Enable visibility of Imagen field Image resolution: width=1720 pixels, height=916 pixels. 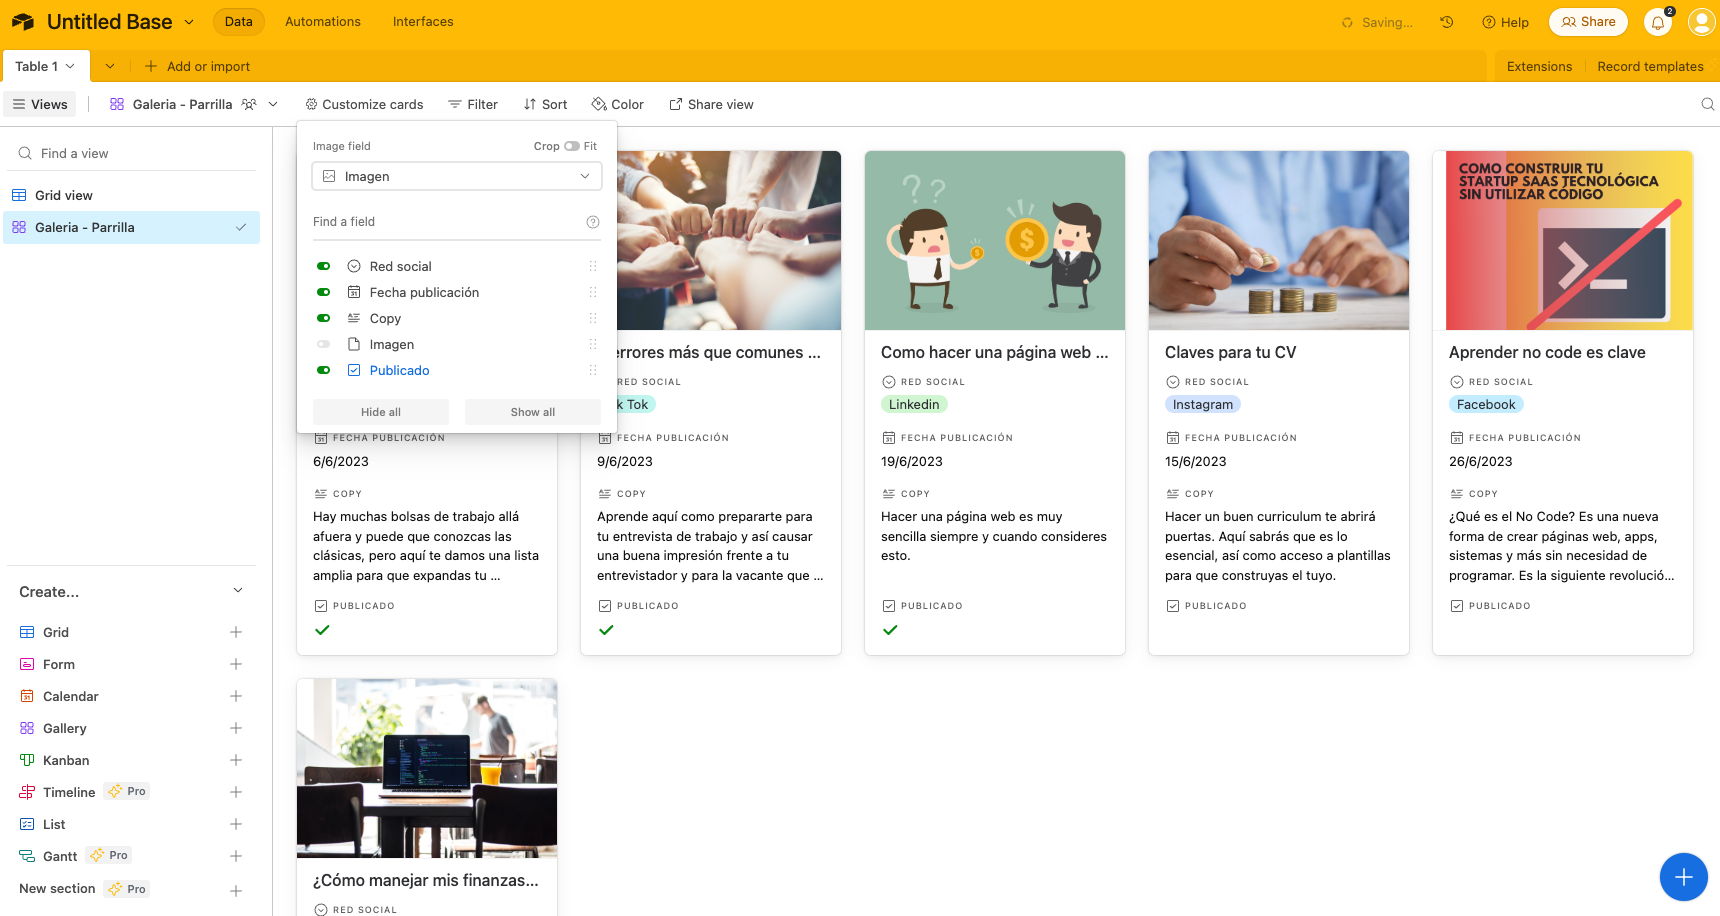[x=324, y=344]
